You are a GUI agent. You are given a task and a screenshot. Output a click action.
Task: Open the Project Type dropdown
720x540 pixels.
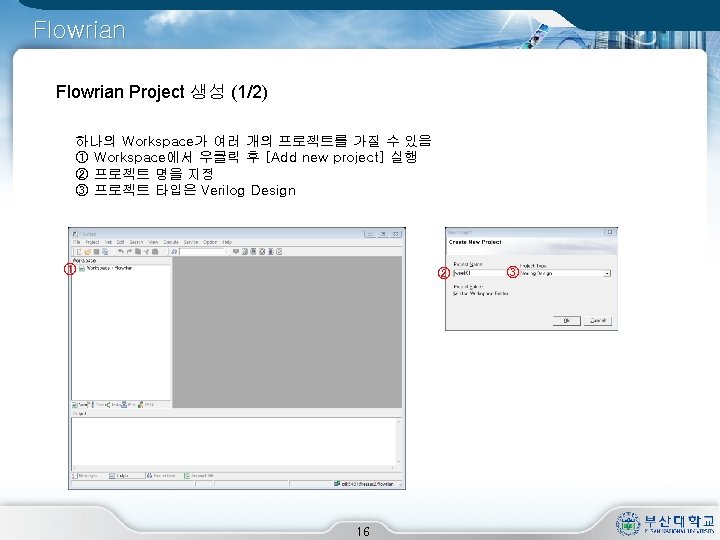point(608,274)
